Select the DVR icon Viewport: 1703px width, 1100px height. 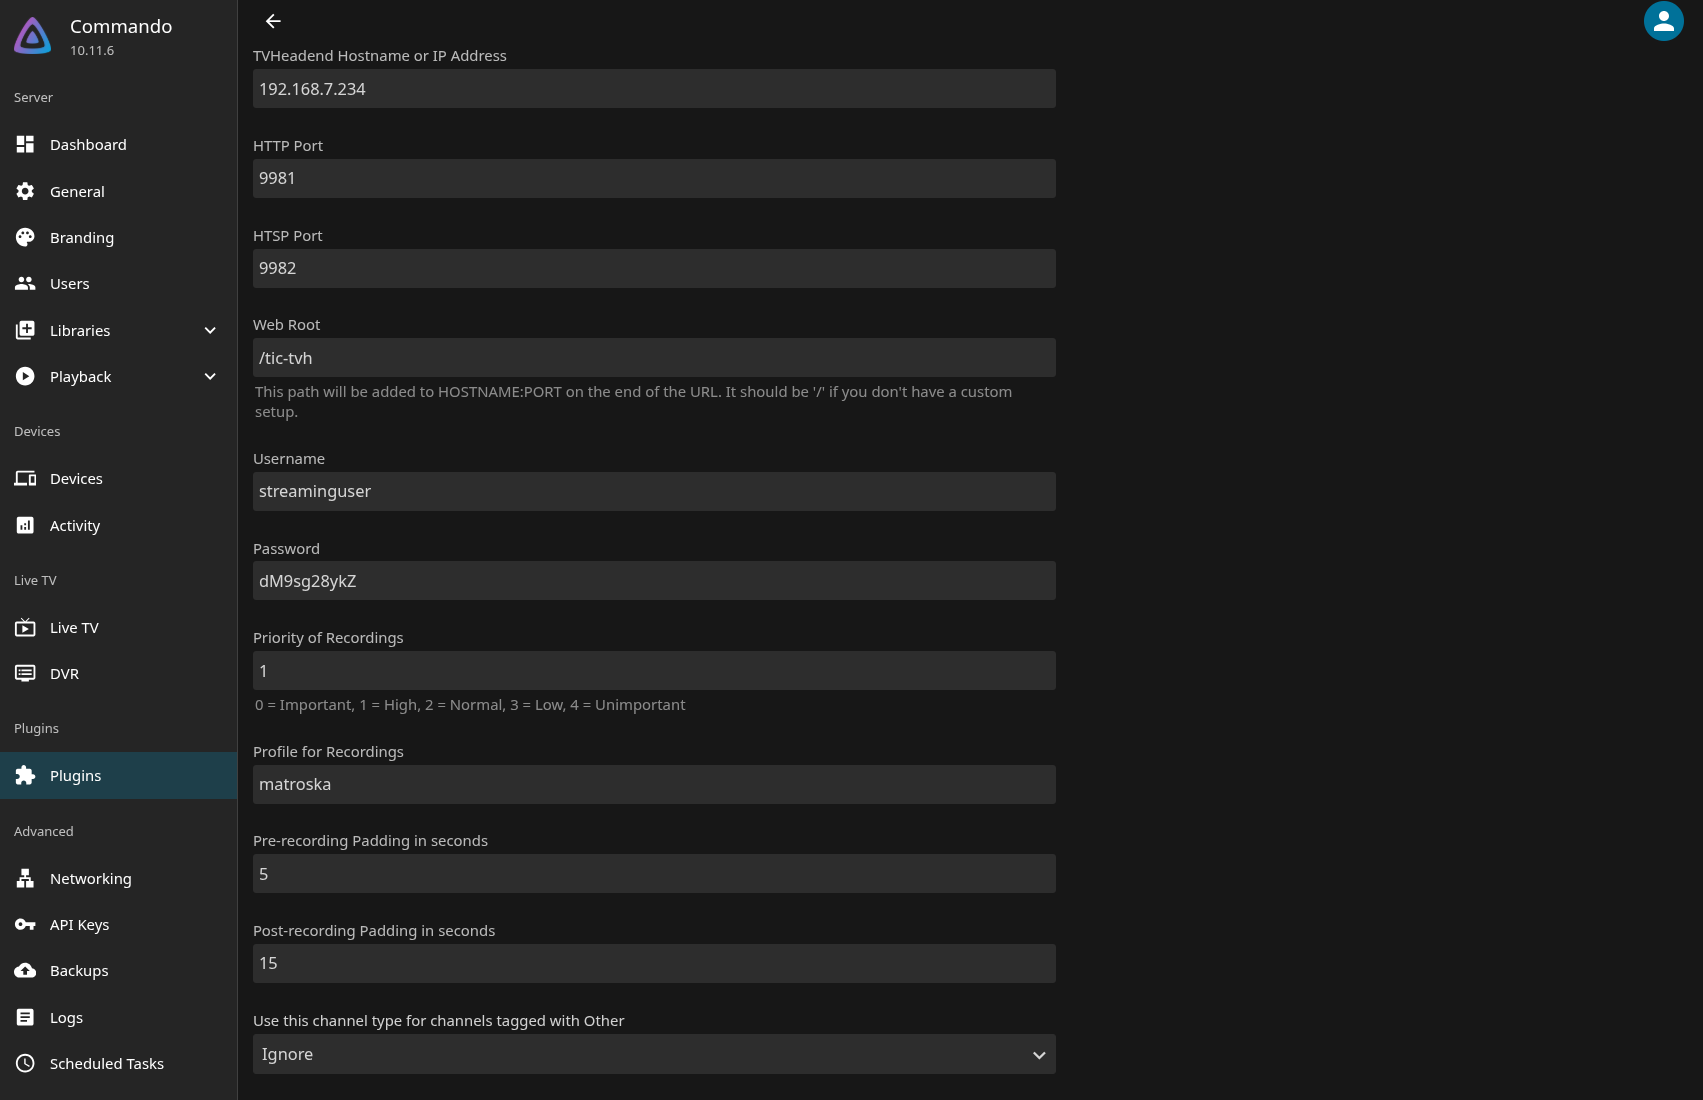[x=25, y=673]
